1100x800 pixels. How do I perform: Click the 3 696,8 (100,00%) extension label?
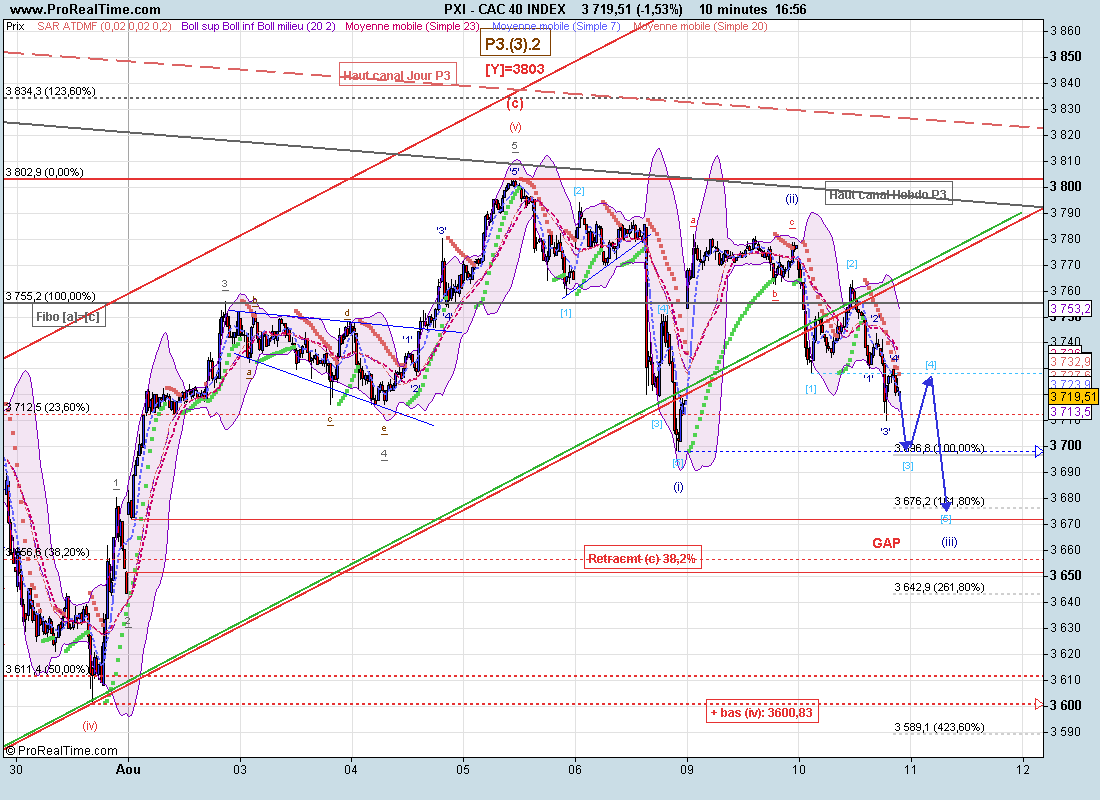(939, 448)
